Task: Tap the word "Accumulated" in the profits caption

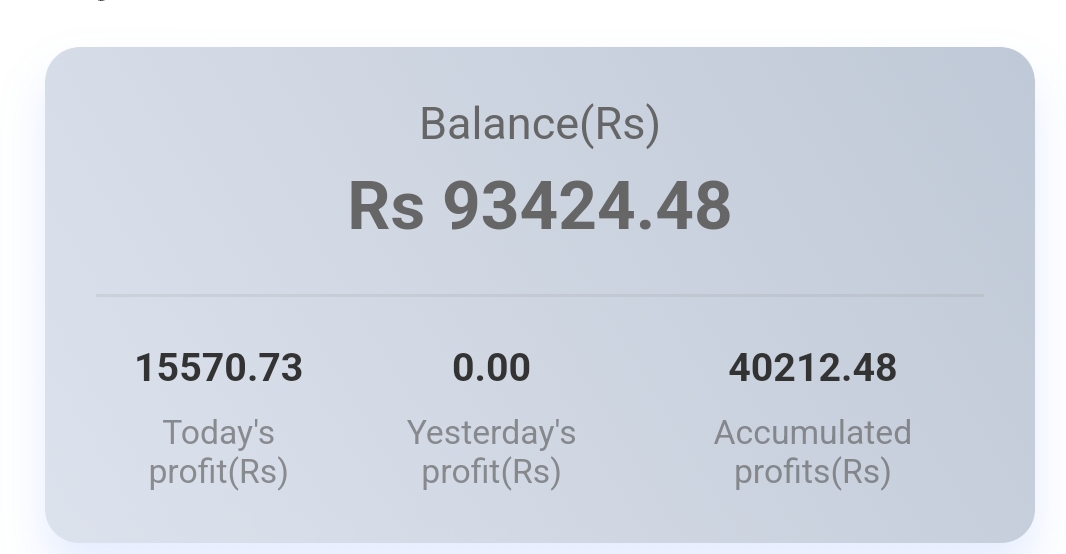Action: (812, 433)
